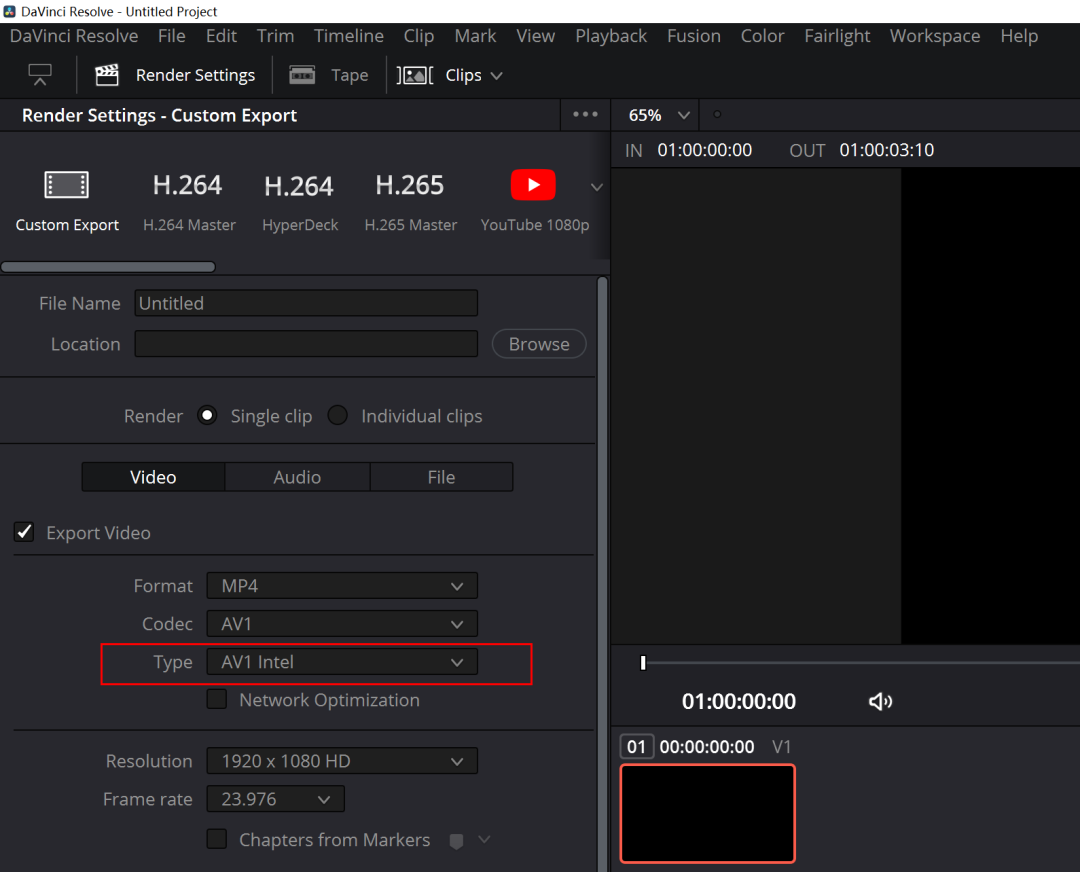Open the Frame rate dropdown
The image size is (1080, 872).
(276, 799)
